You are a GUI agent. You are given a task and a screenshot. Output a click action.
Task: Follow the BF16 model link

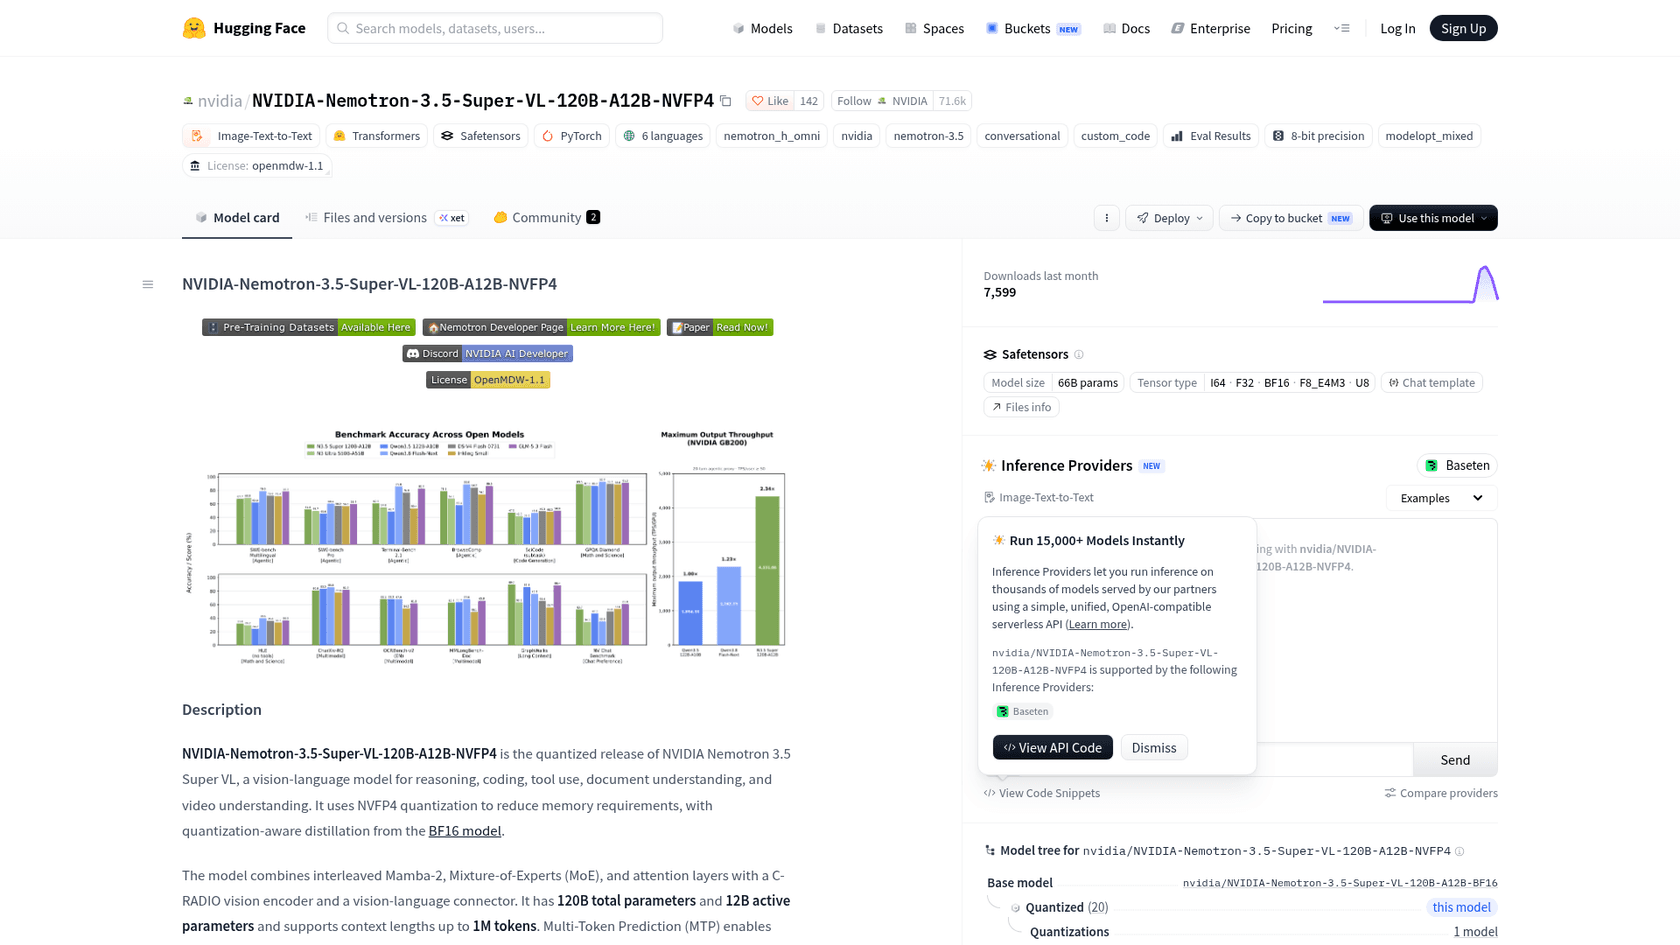tap(465, 831)
